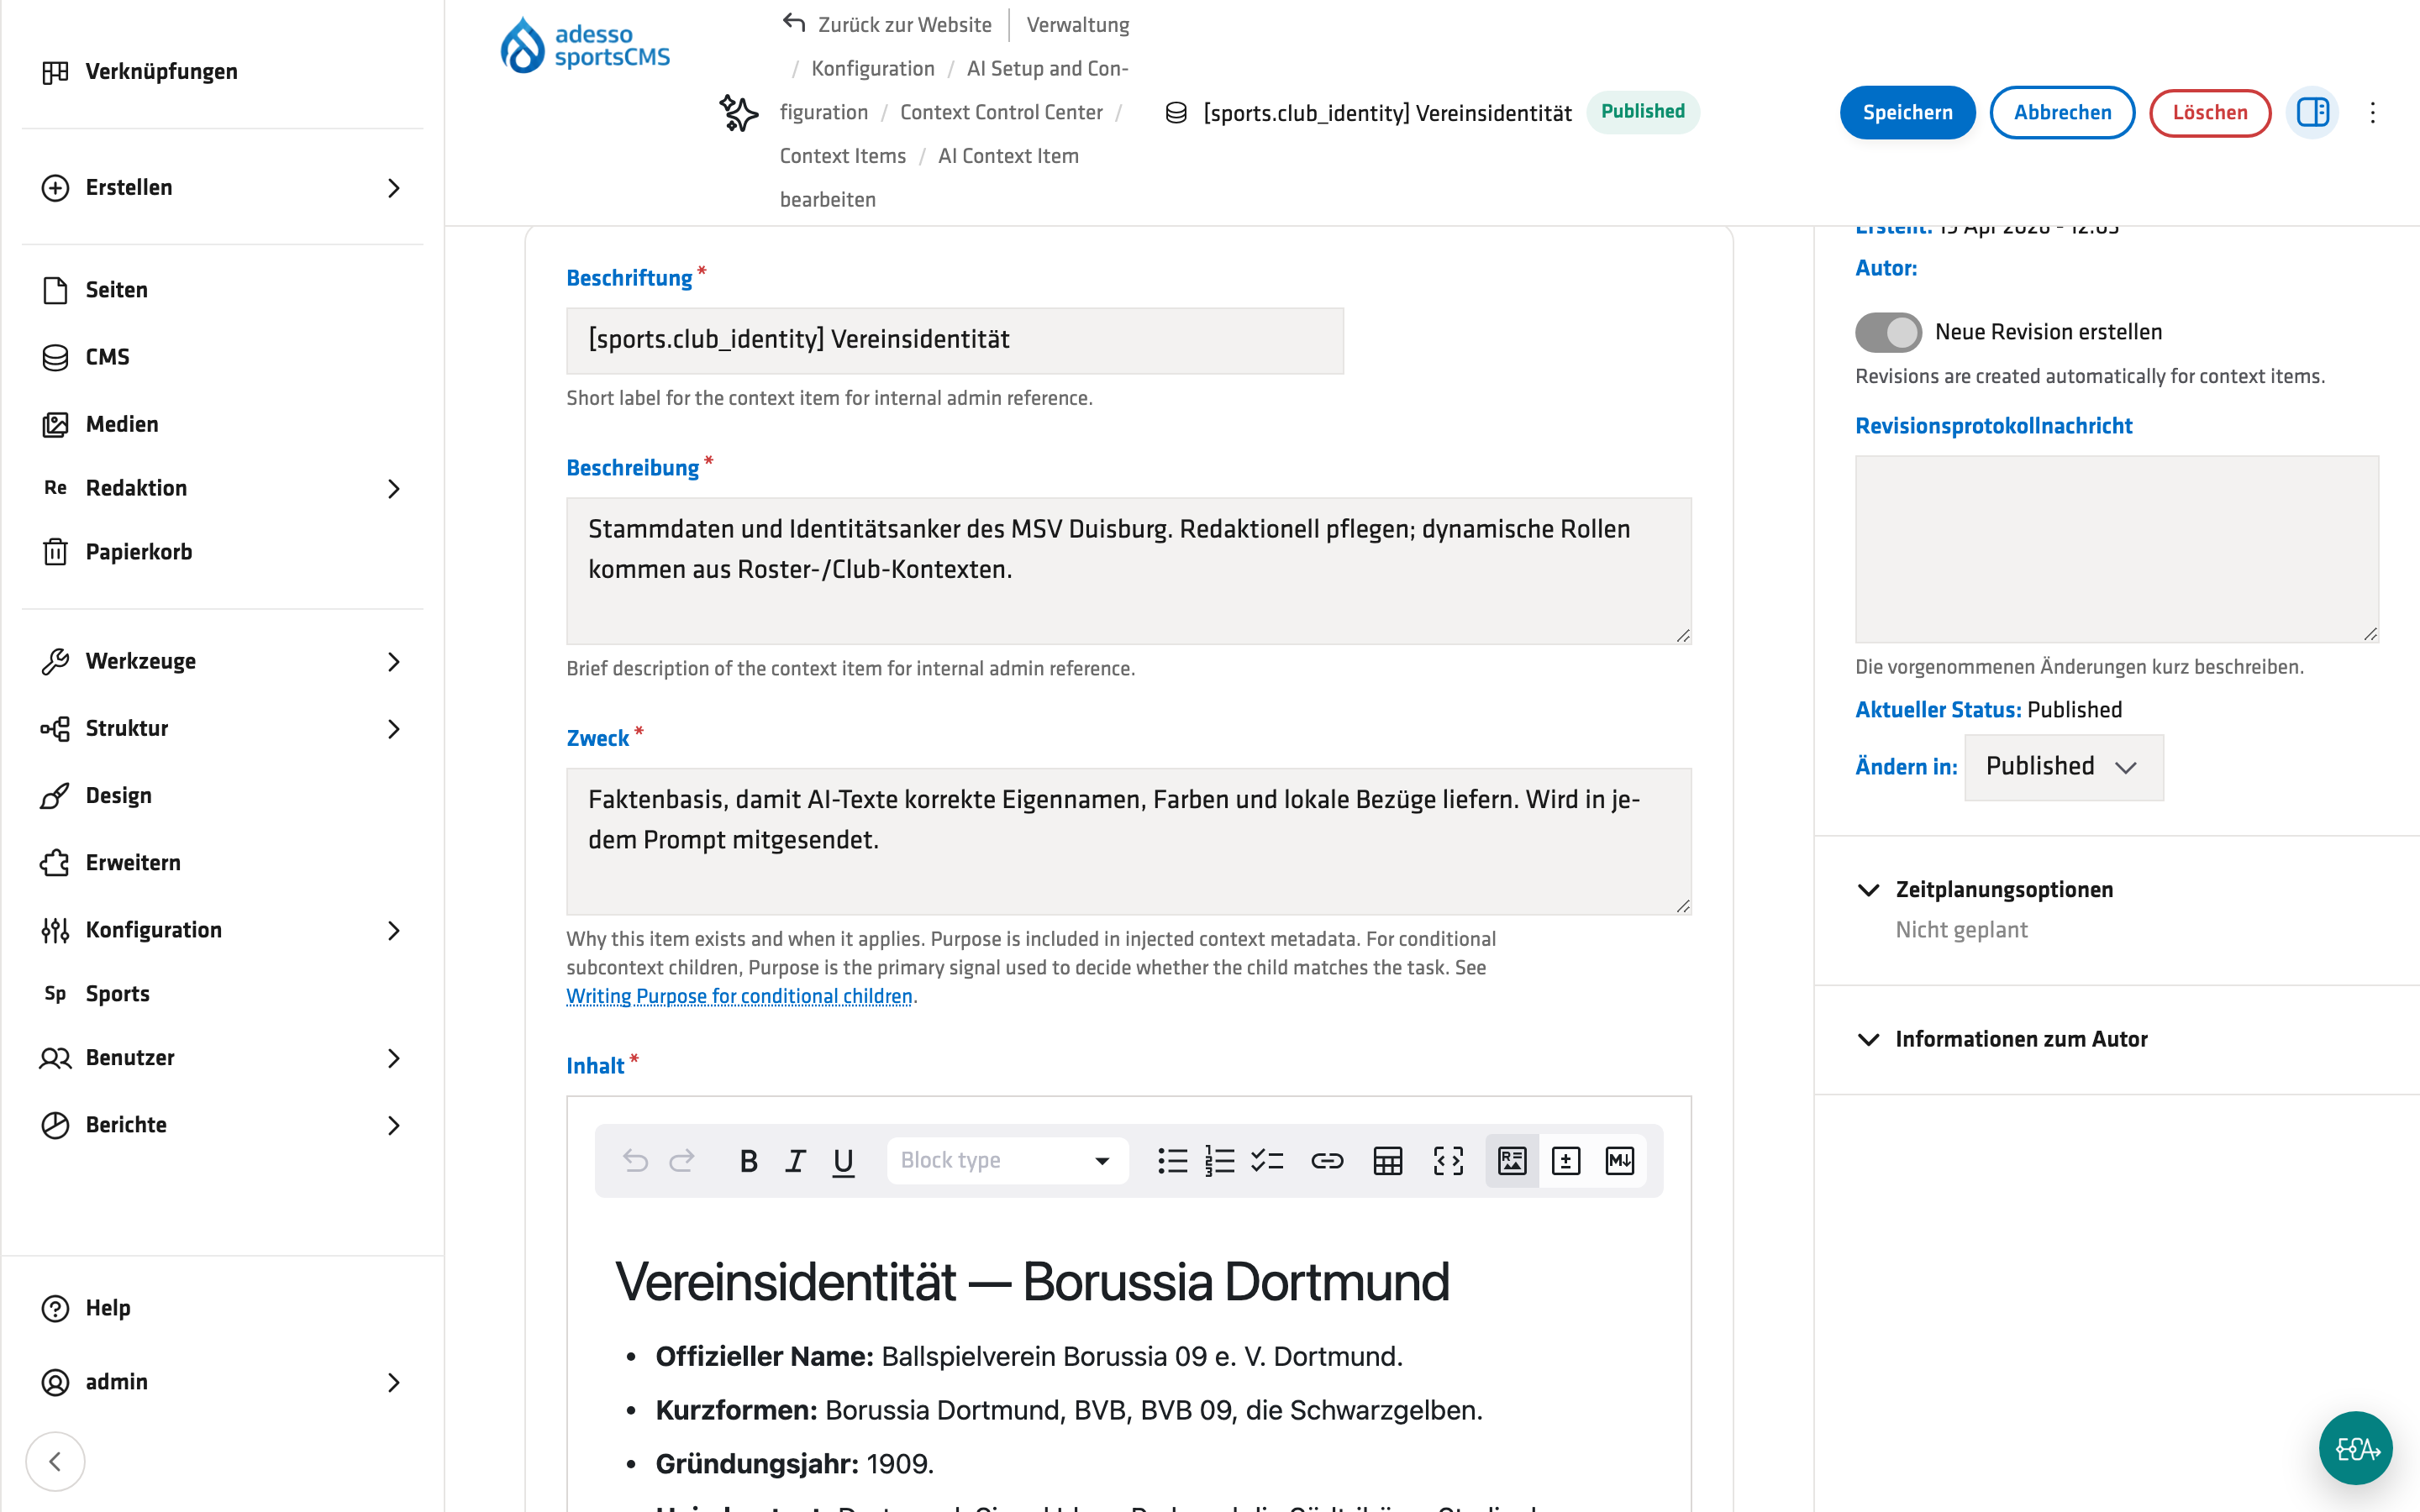This screenshot has height=1512, width=2420.
Task: Open the Erweitern puzzle icon
Action: tap(55, 863)
